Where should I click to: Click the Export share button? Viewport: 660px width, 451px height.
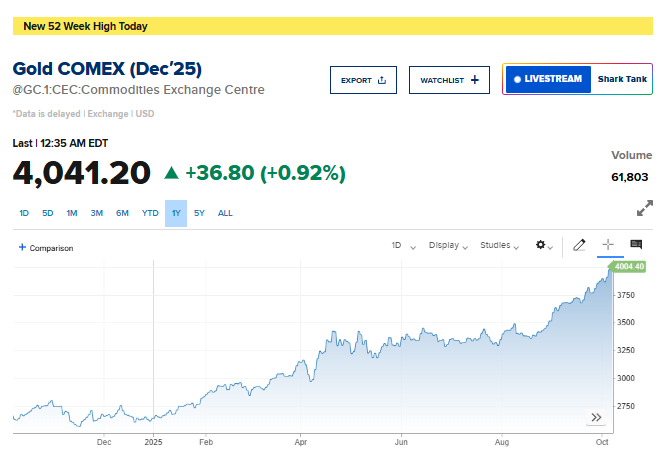pyautogui.click(x=363, y=80)
